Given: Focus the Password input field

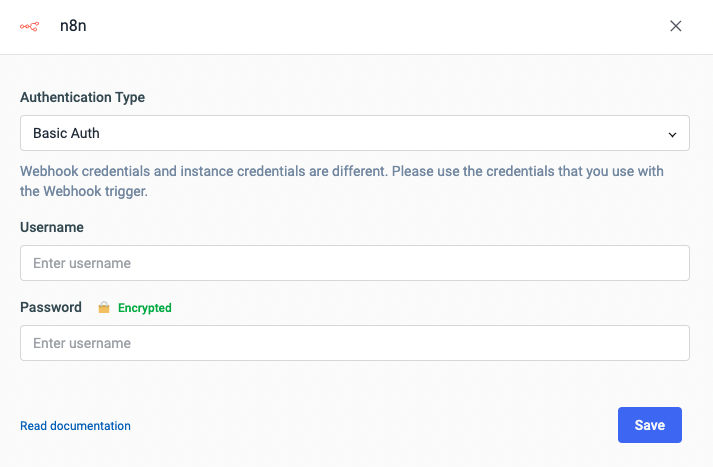Looking at the screenshot, I should pyautogui.click(x=354, y=343).
